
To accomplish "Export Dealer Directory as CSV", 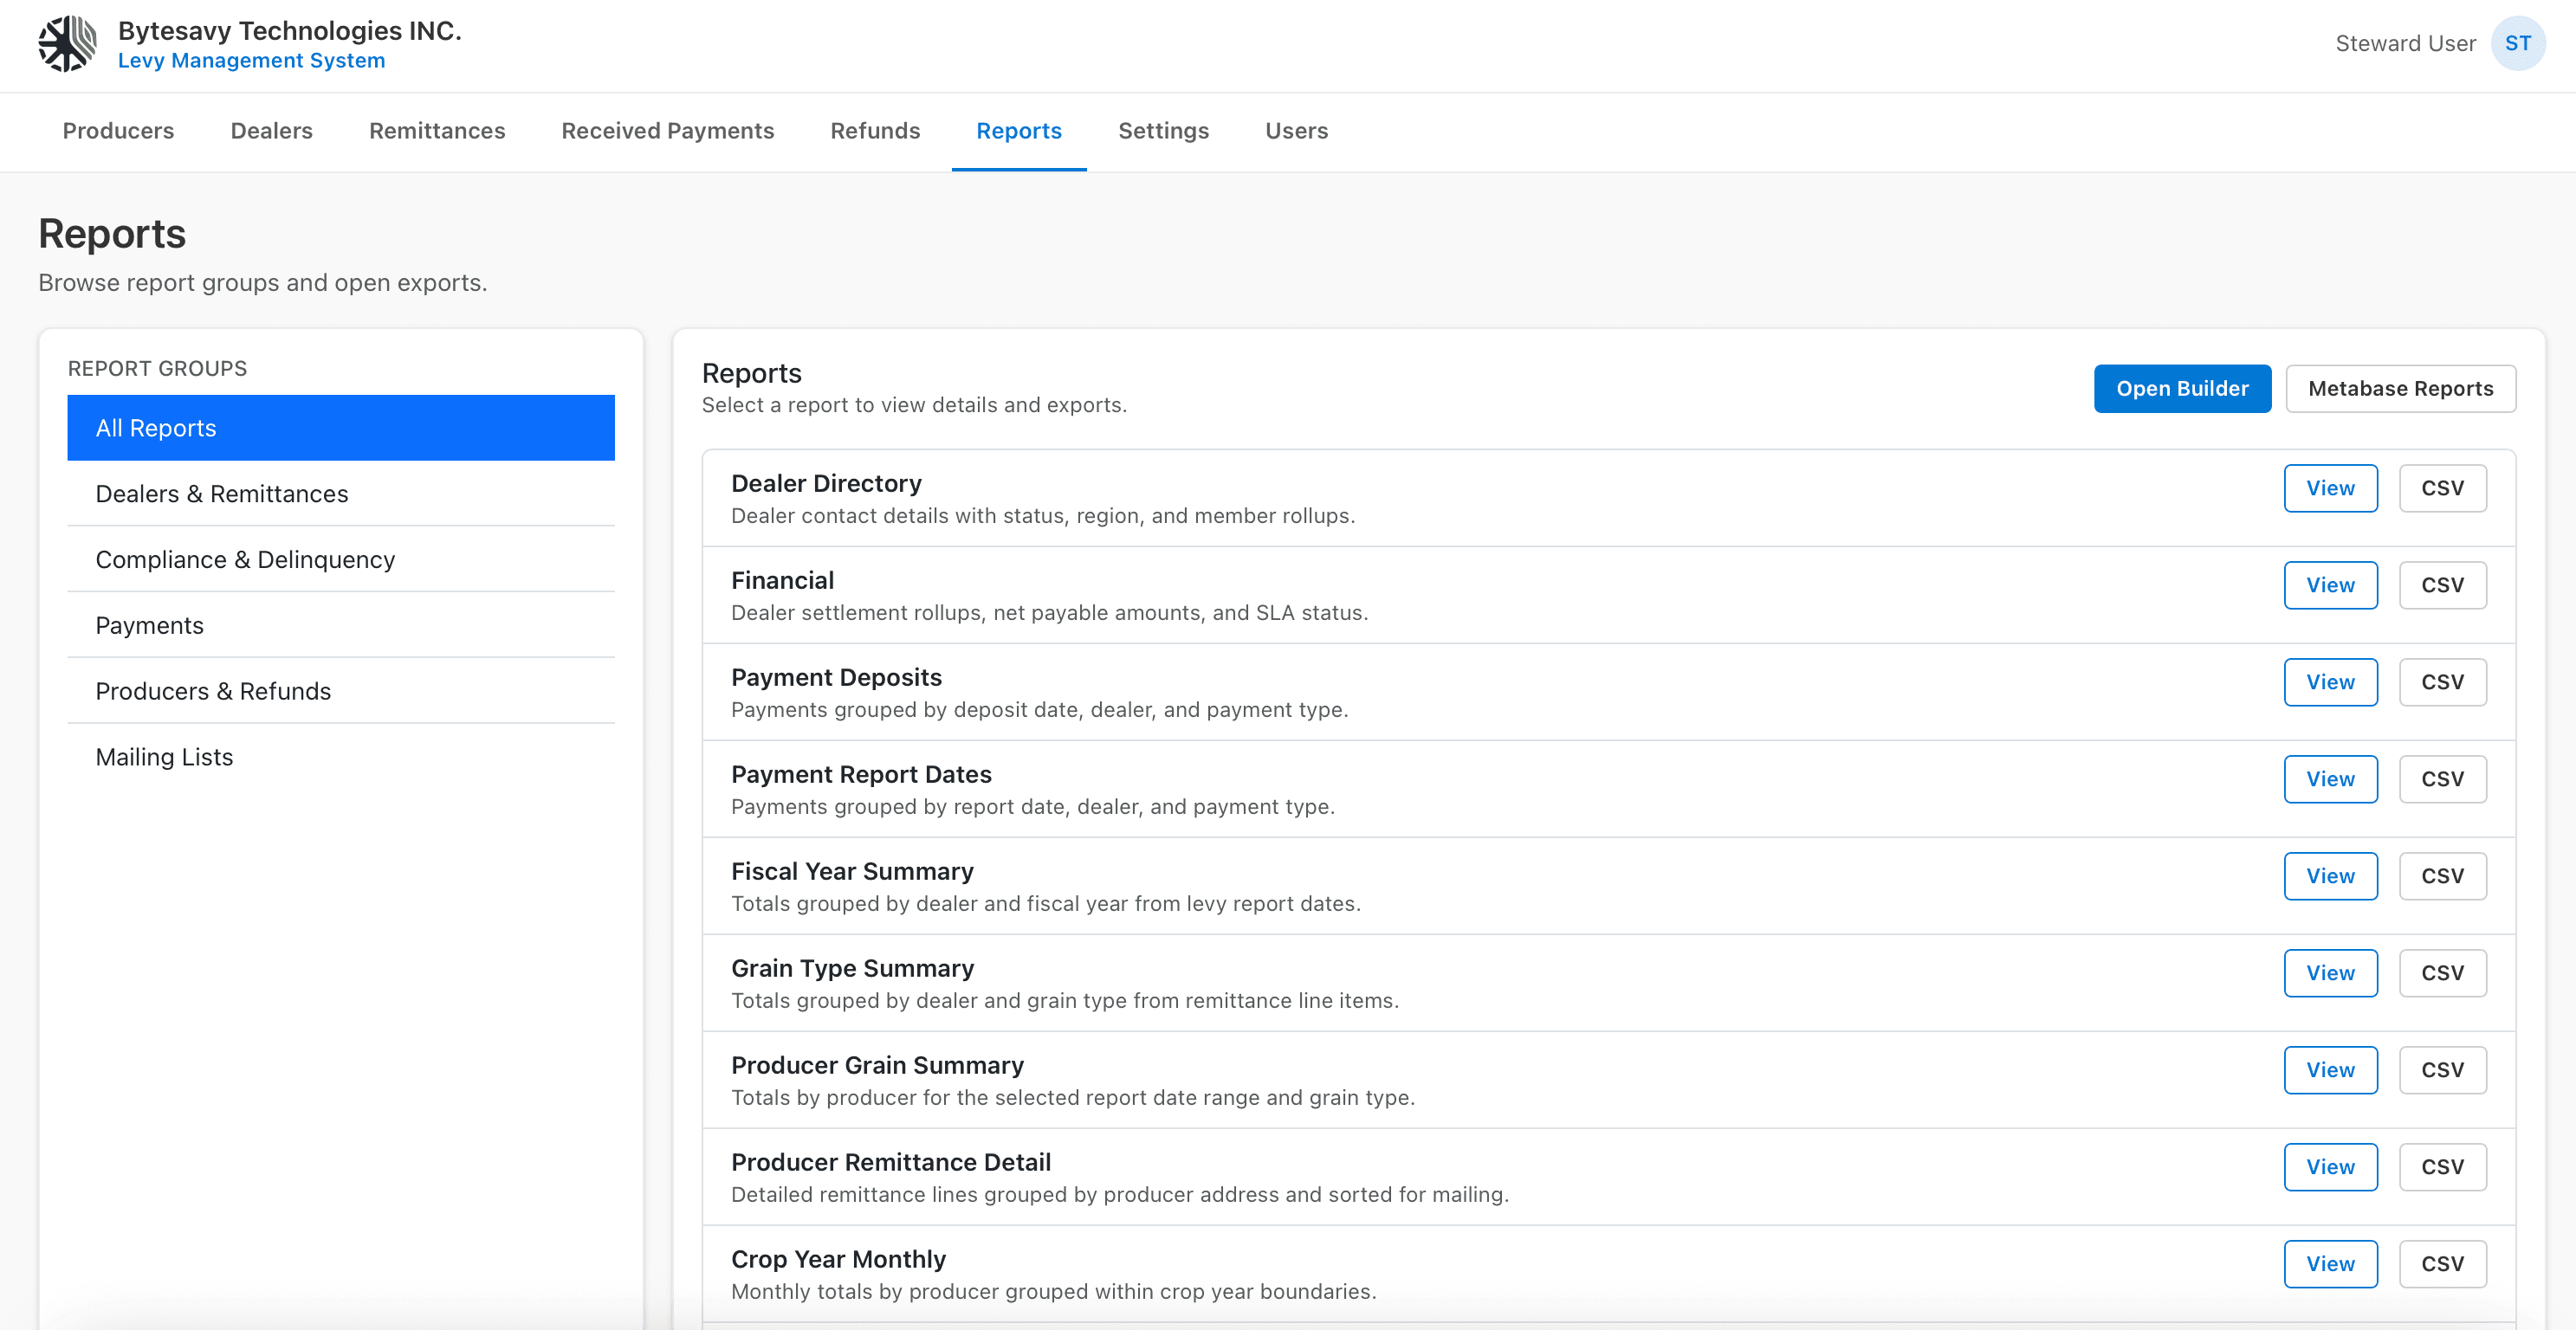I will (2442, 488).
